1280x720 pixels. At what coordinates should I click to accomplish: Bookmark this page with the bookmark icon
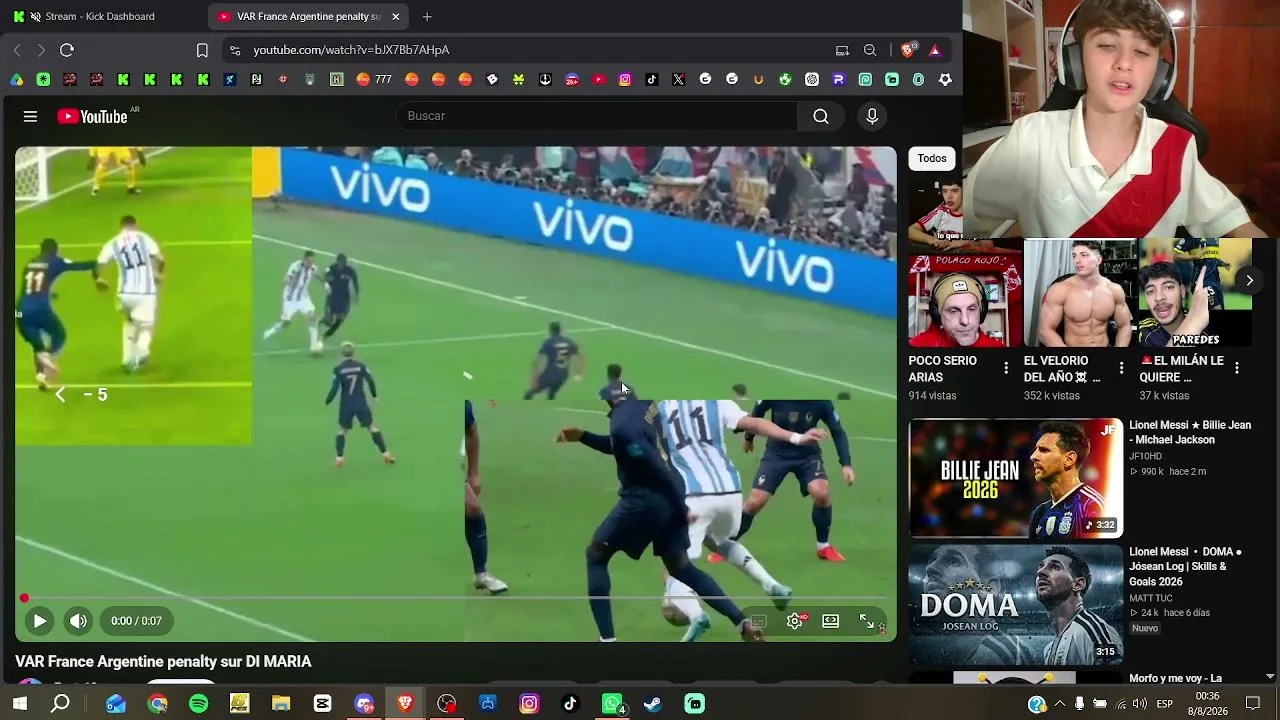(202, 50)
